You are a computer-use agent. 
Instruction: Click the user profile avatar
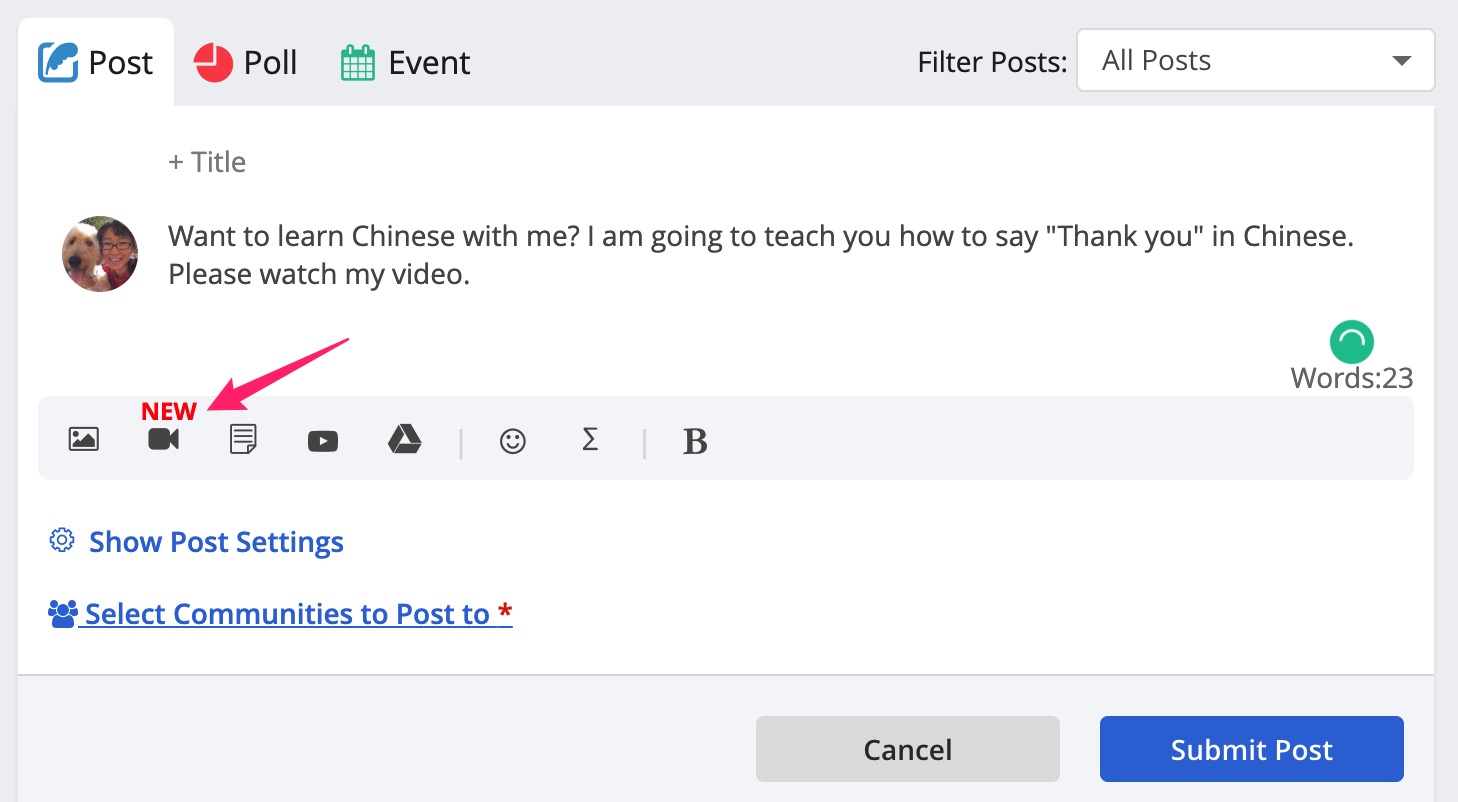pos(100,254)
